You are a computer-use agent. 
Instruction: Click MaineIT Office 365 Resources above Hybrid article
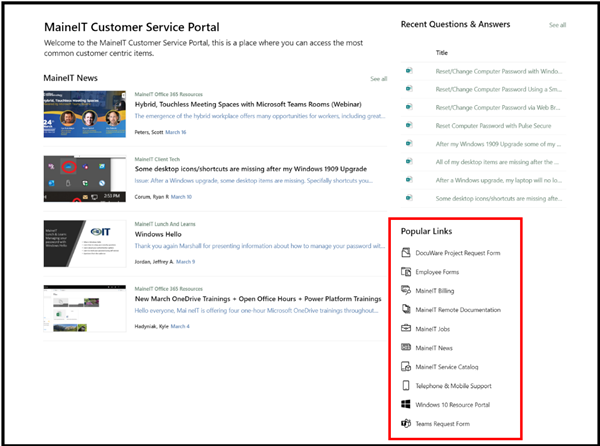point(168,94)
